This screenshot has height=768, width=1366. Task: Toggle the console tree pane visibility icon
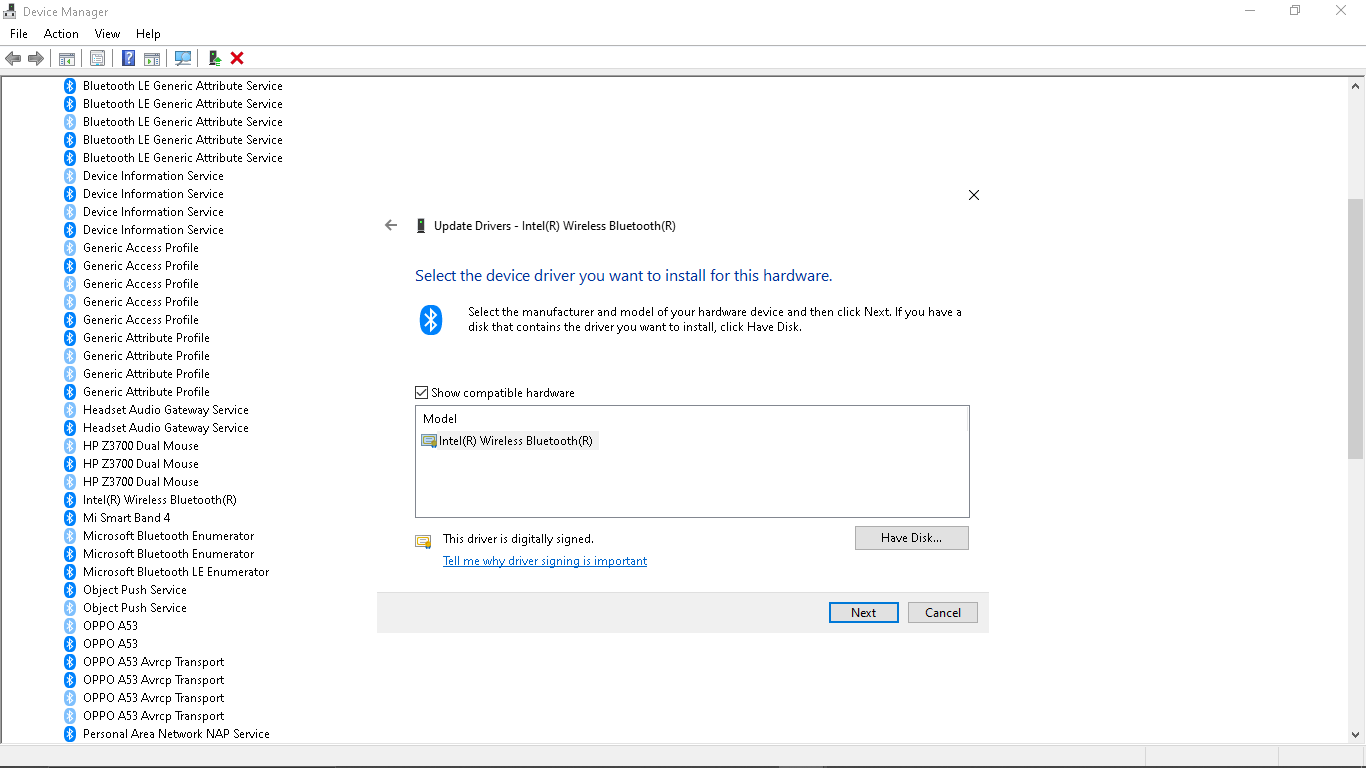[66, 58]
